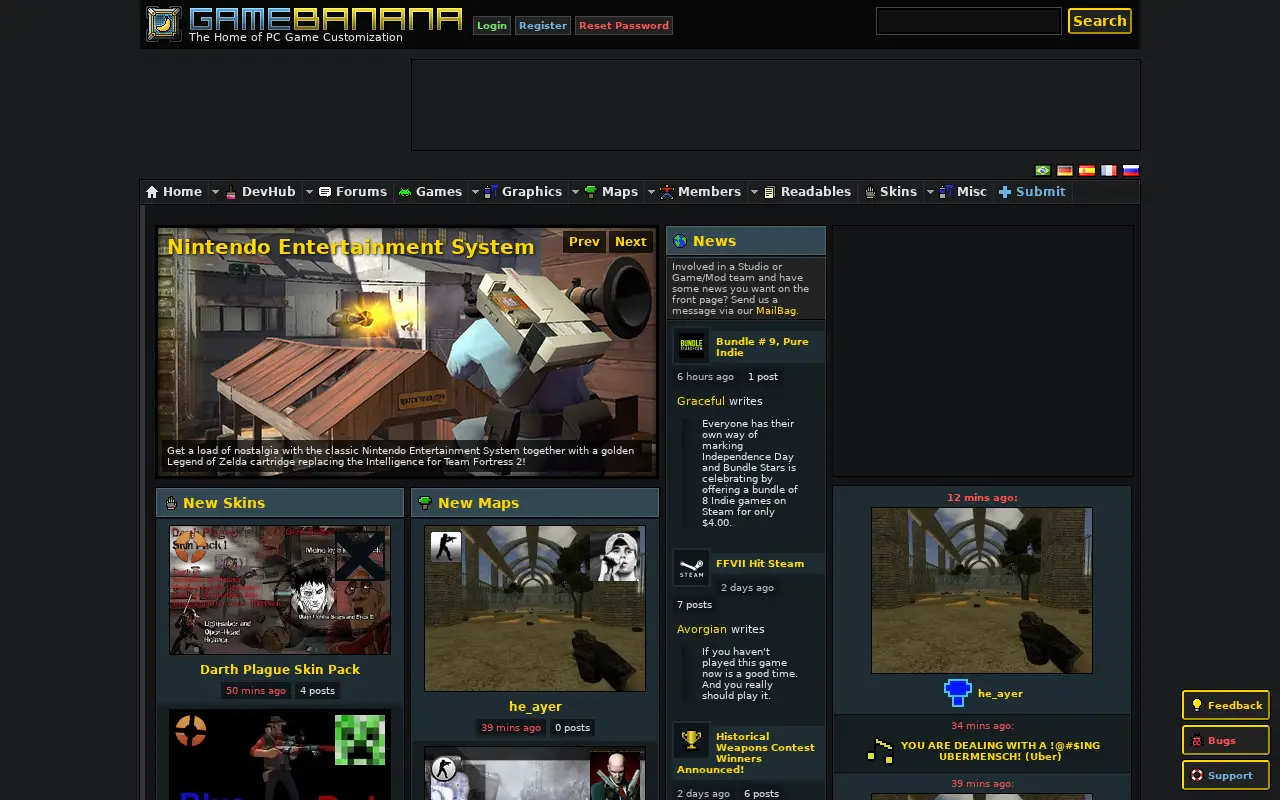Go back with the Prev button
This screenshot has width=1280, height=800.
[584, 242]
